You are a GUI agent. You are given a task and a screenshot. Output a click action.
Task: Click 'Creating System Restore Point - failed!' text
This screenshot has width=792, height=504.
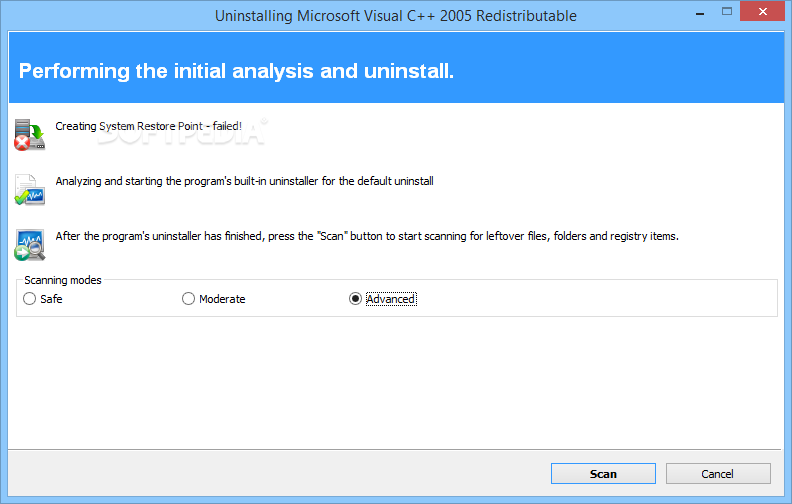pyautogui.click(x=148, y=126)
